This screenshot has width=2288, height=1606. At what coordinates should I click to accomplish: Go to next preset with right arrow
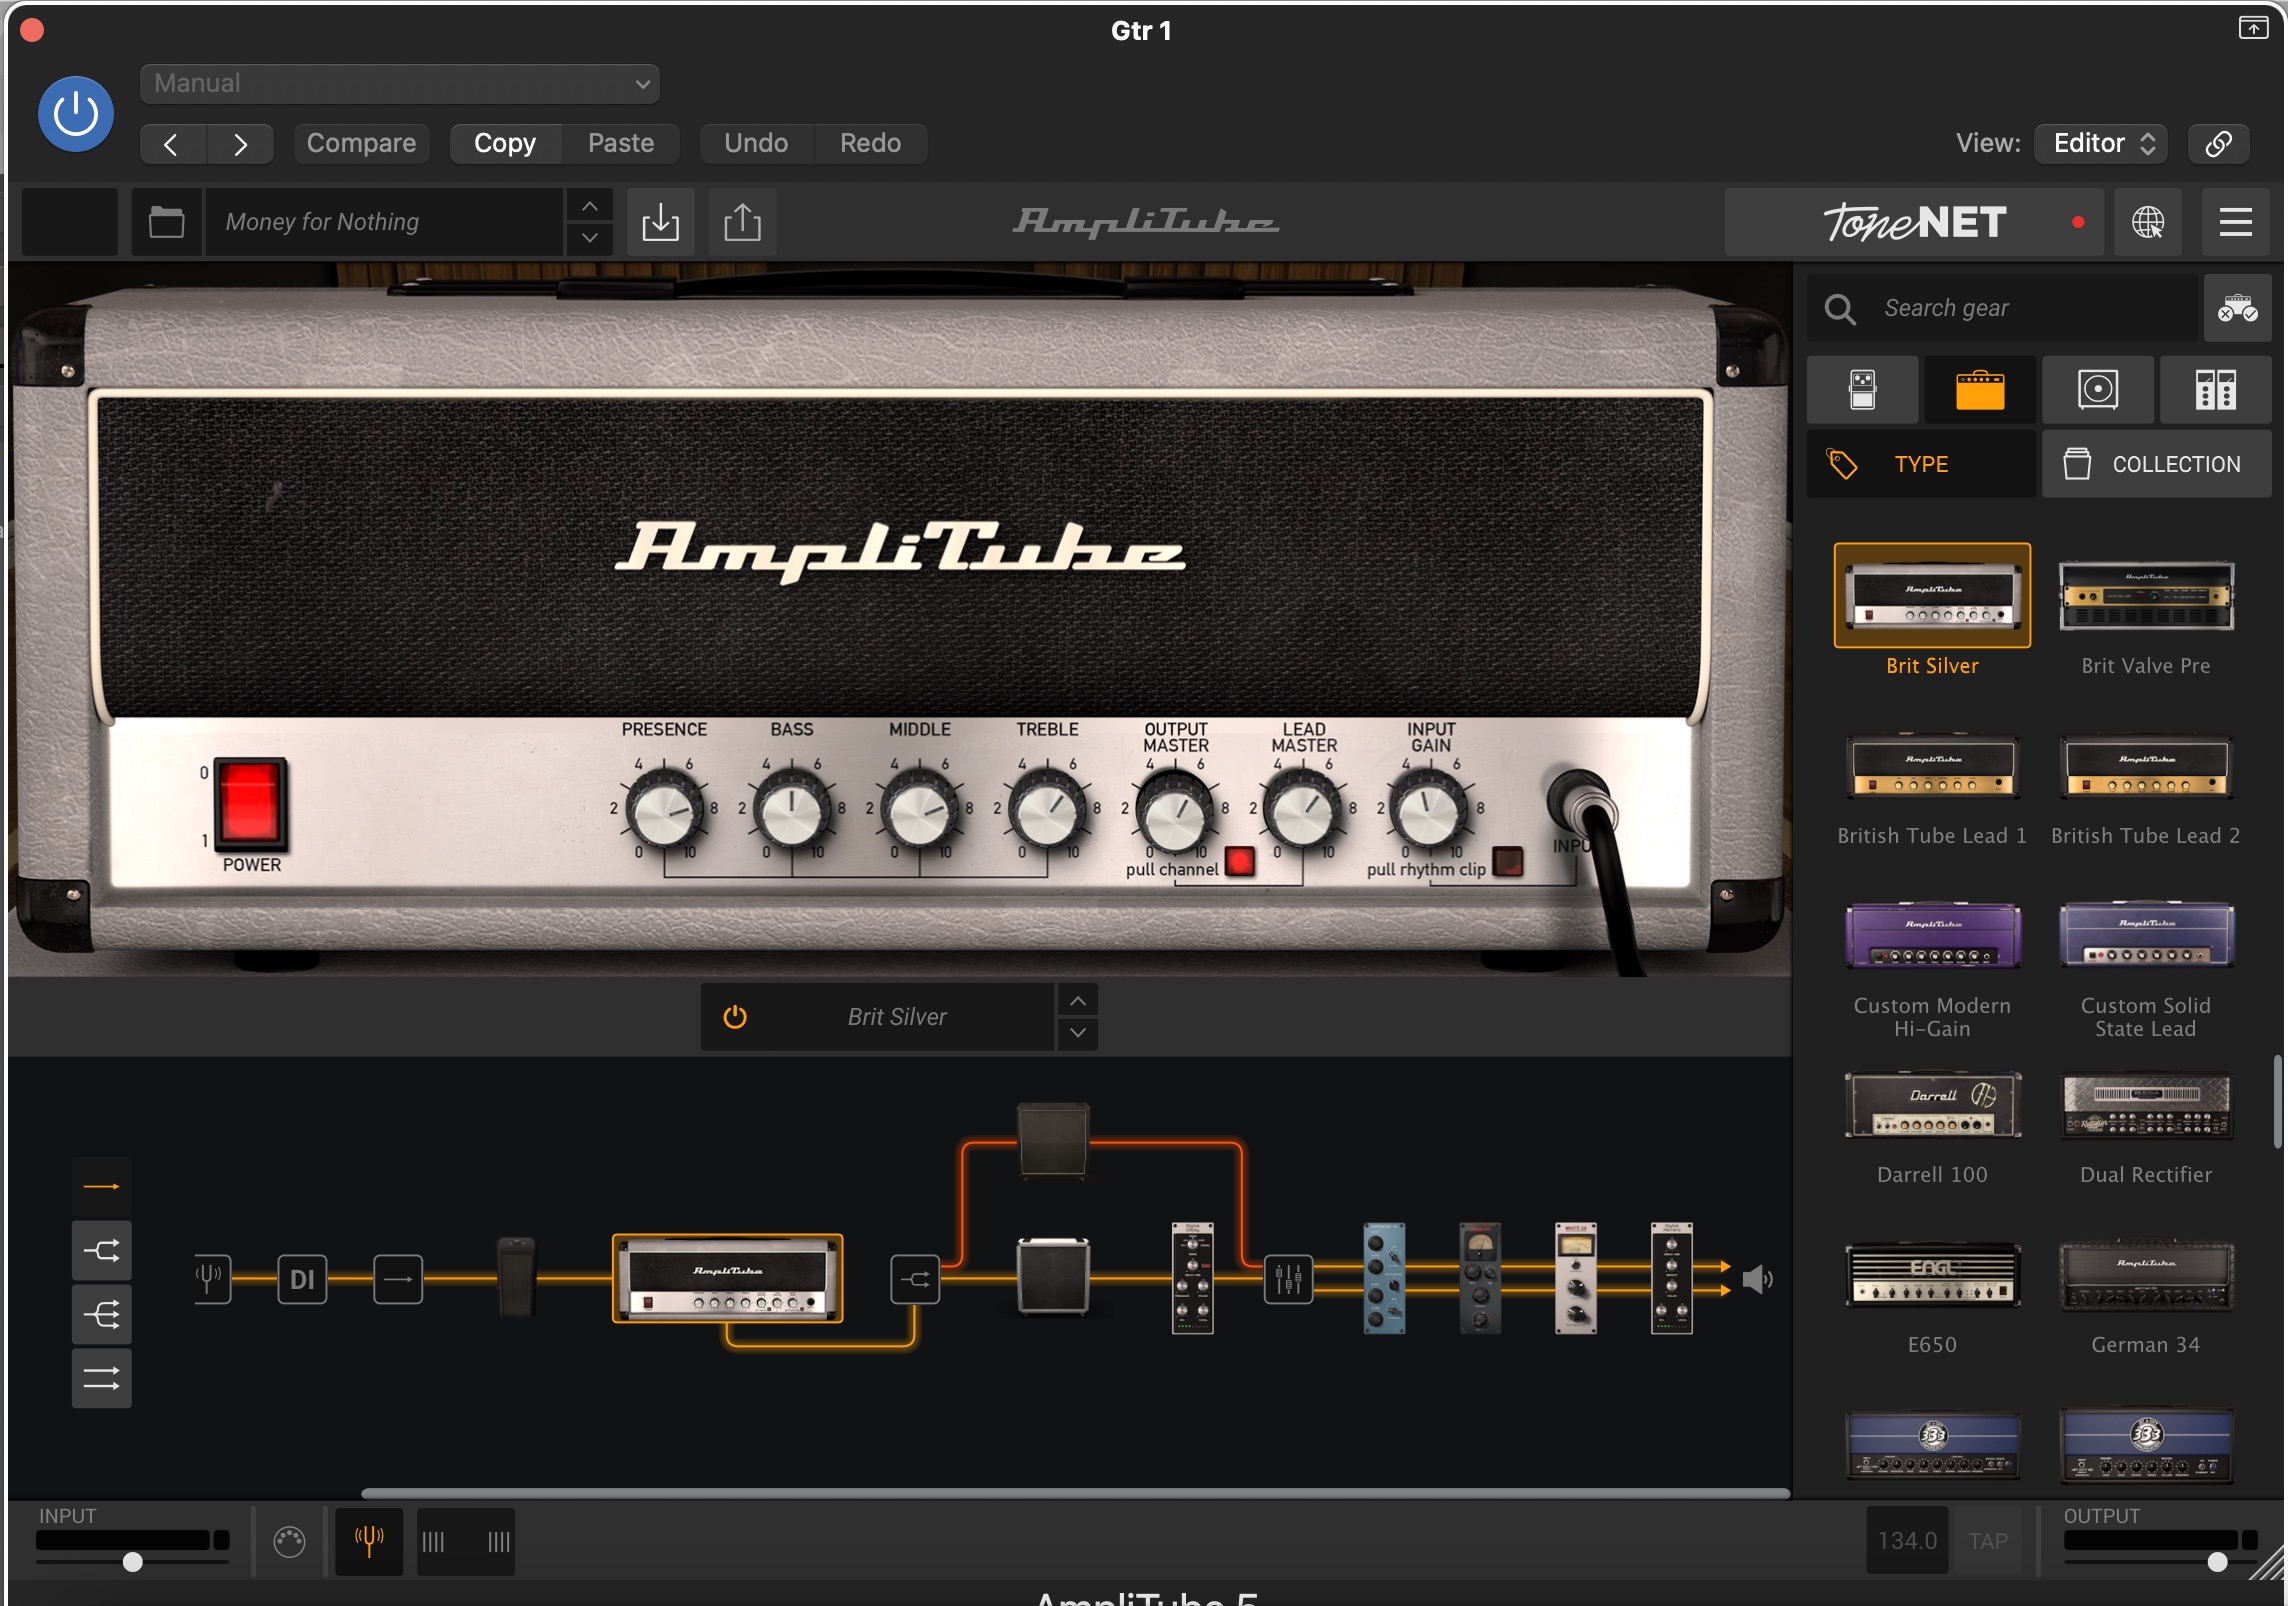pyautogui.click(x=240, y=144)
